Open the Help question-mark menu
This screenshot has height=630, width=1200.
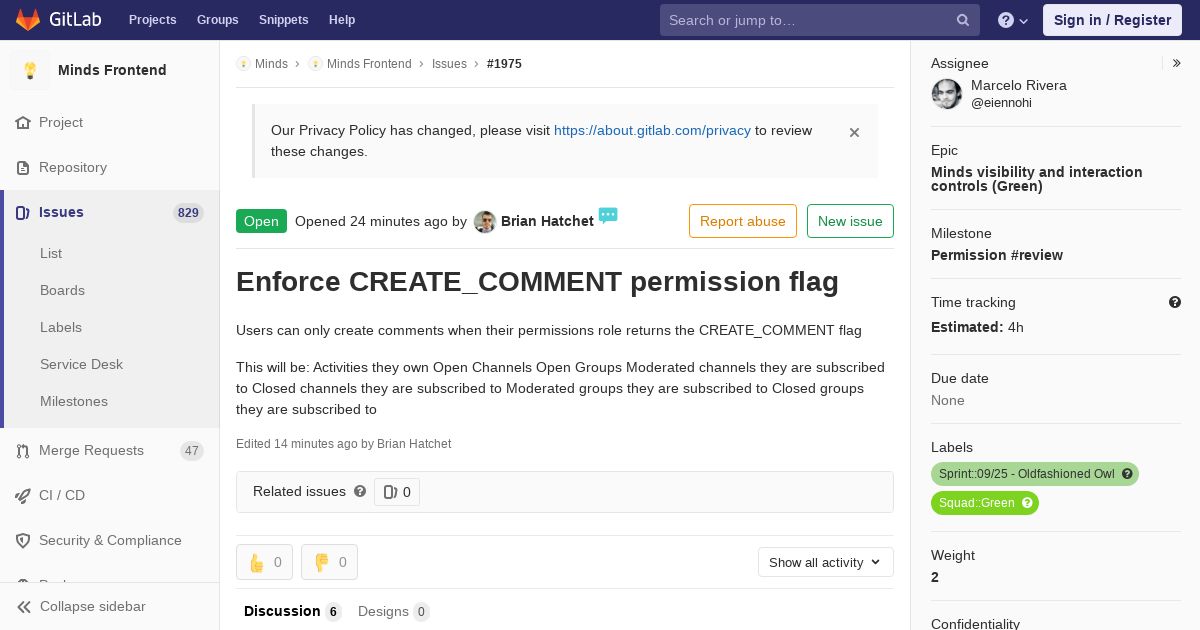click(1013, 20)
